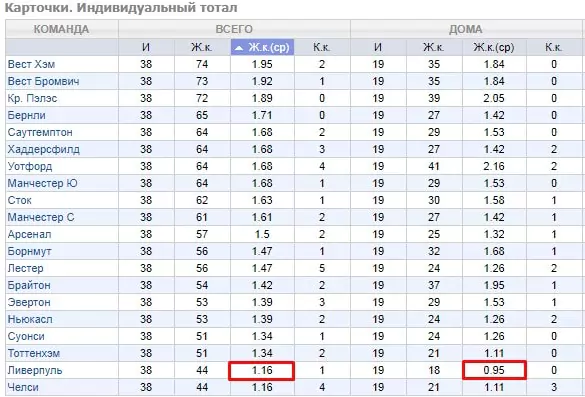
Task: Sort by Ж.к. column under ВСЕГО
Action: point(202,47)
